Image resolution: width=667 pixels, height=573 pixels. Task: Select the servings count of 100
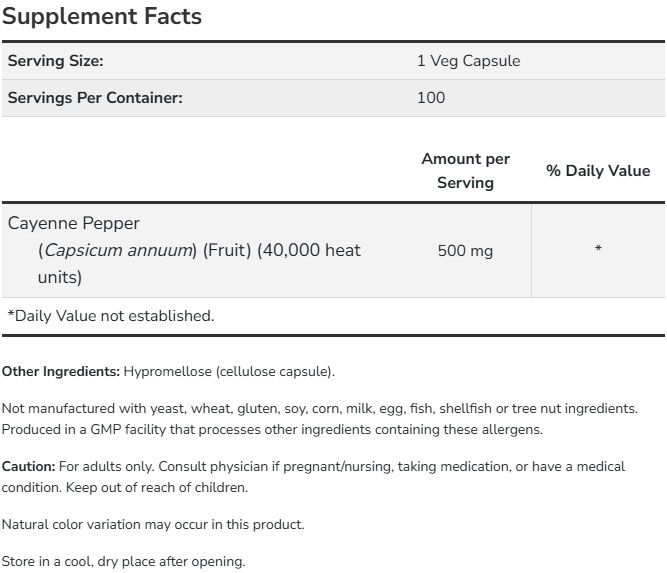point(431,98)
